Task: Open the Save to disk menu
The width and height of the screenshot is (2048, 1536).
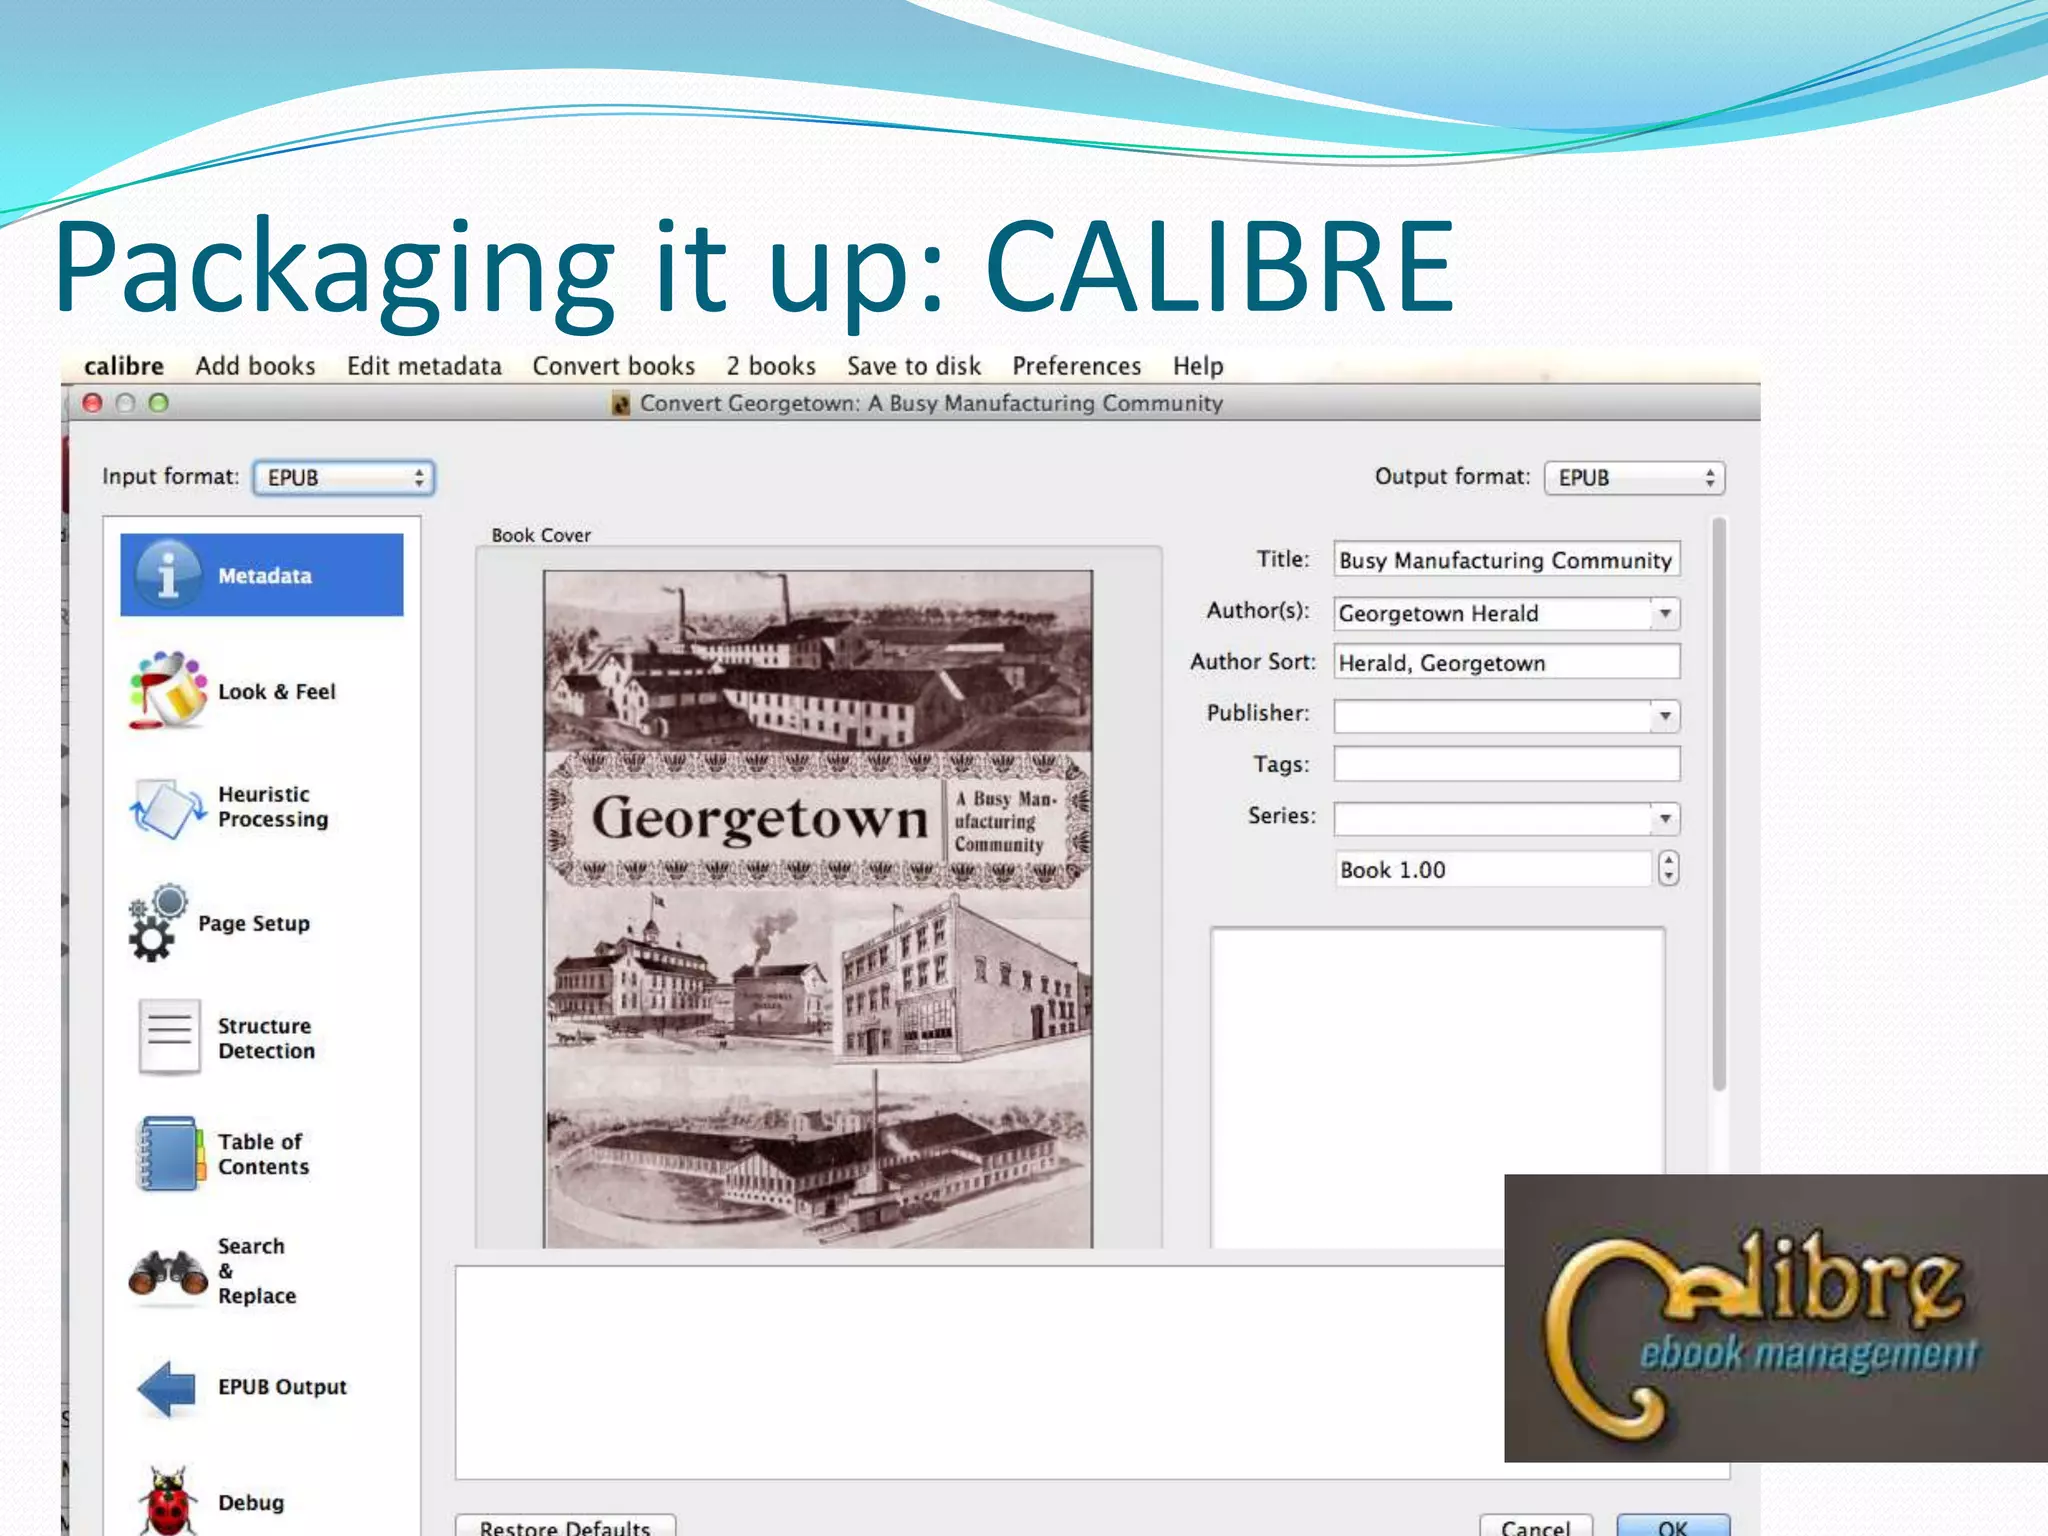Action: (x=914, y=366)
